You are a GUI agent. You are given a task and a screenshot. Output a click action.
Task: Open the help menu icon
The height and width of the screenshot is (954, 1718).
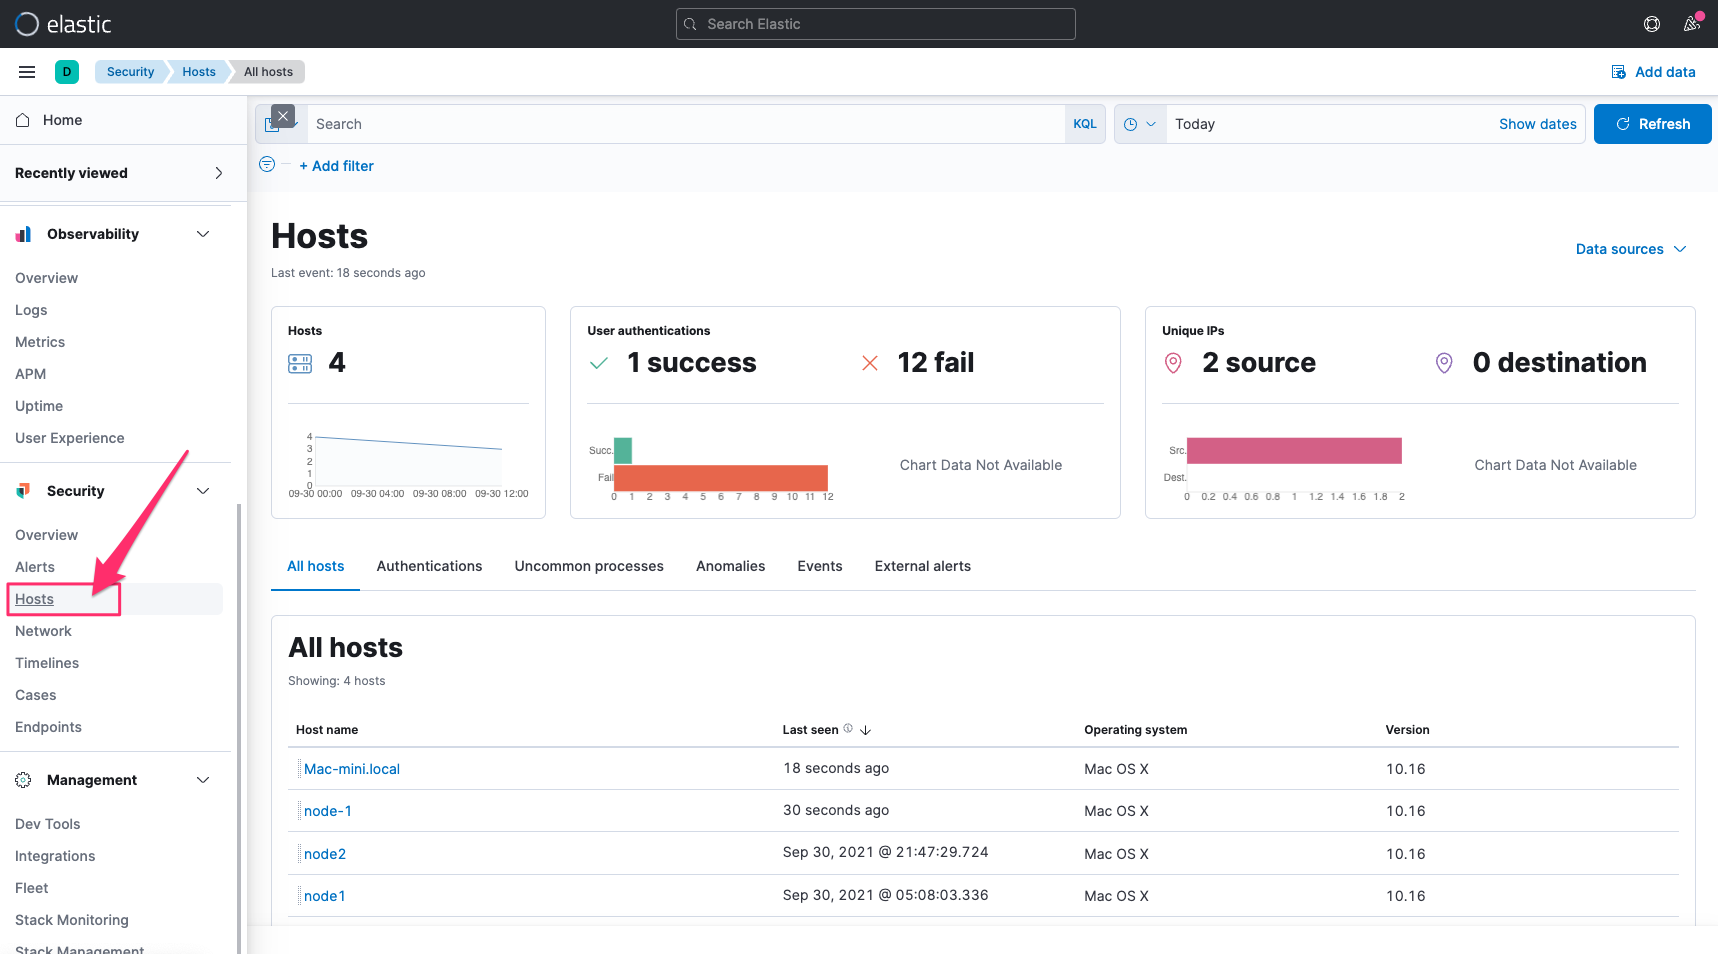coord(1652,24)
